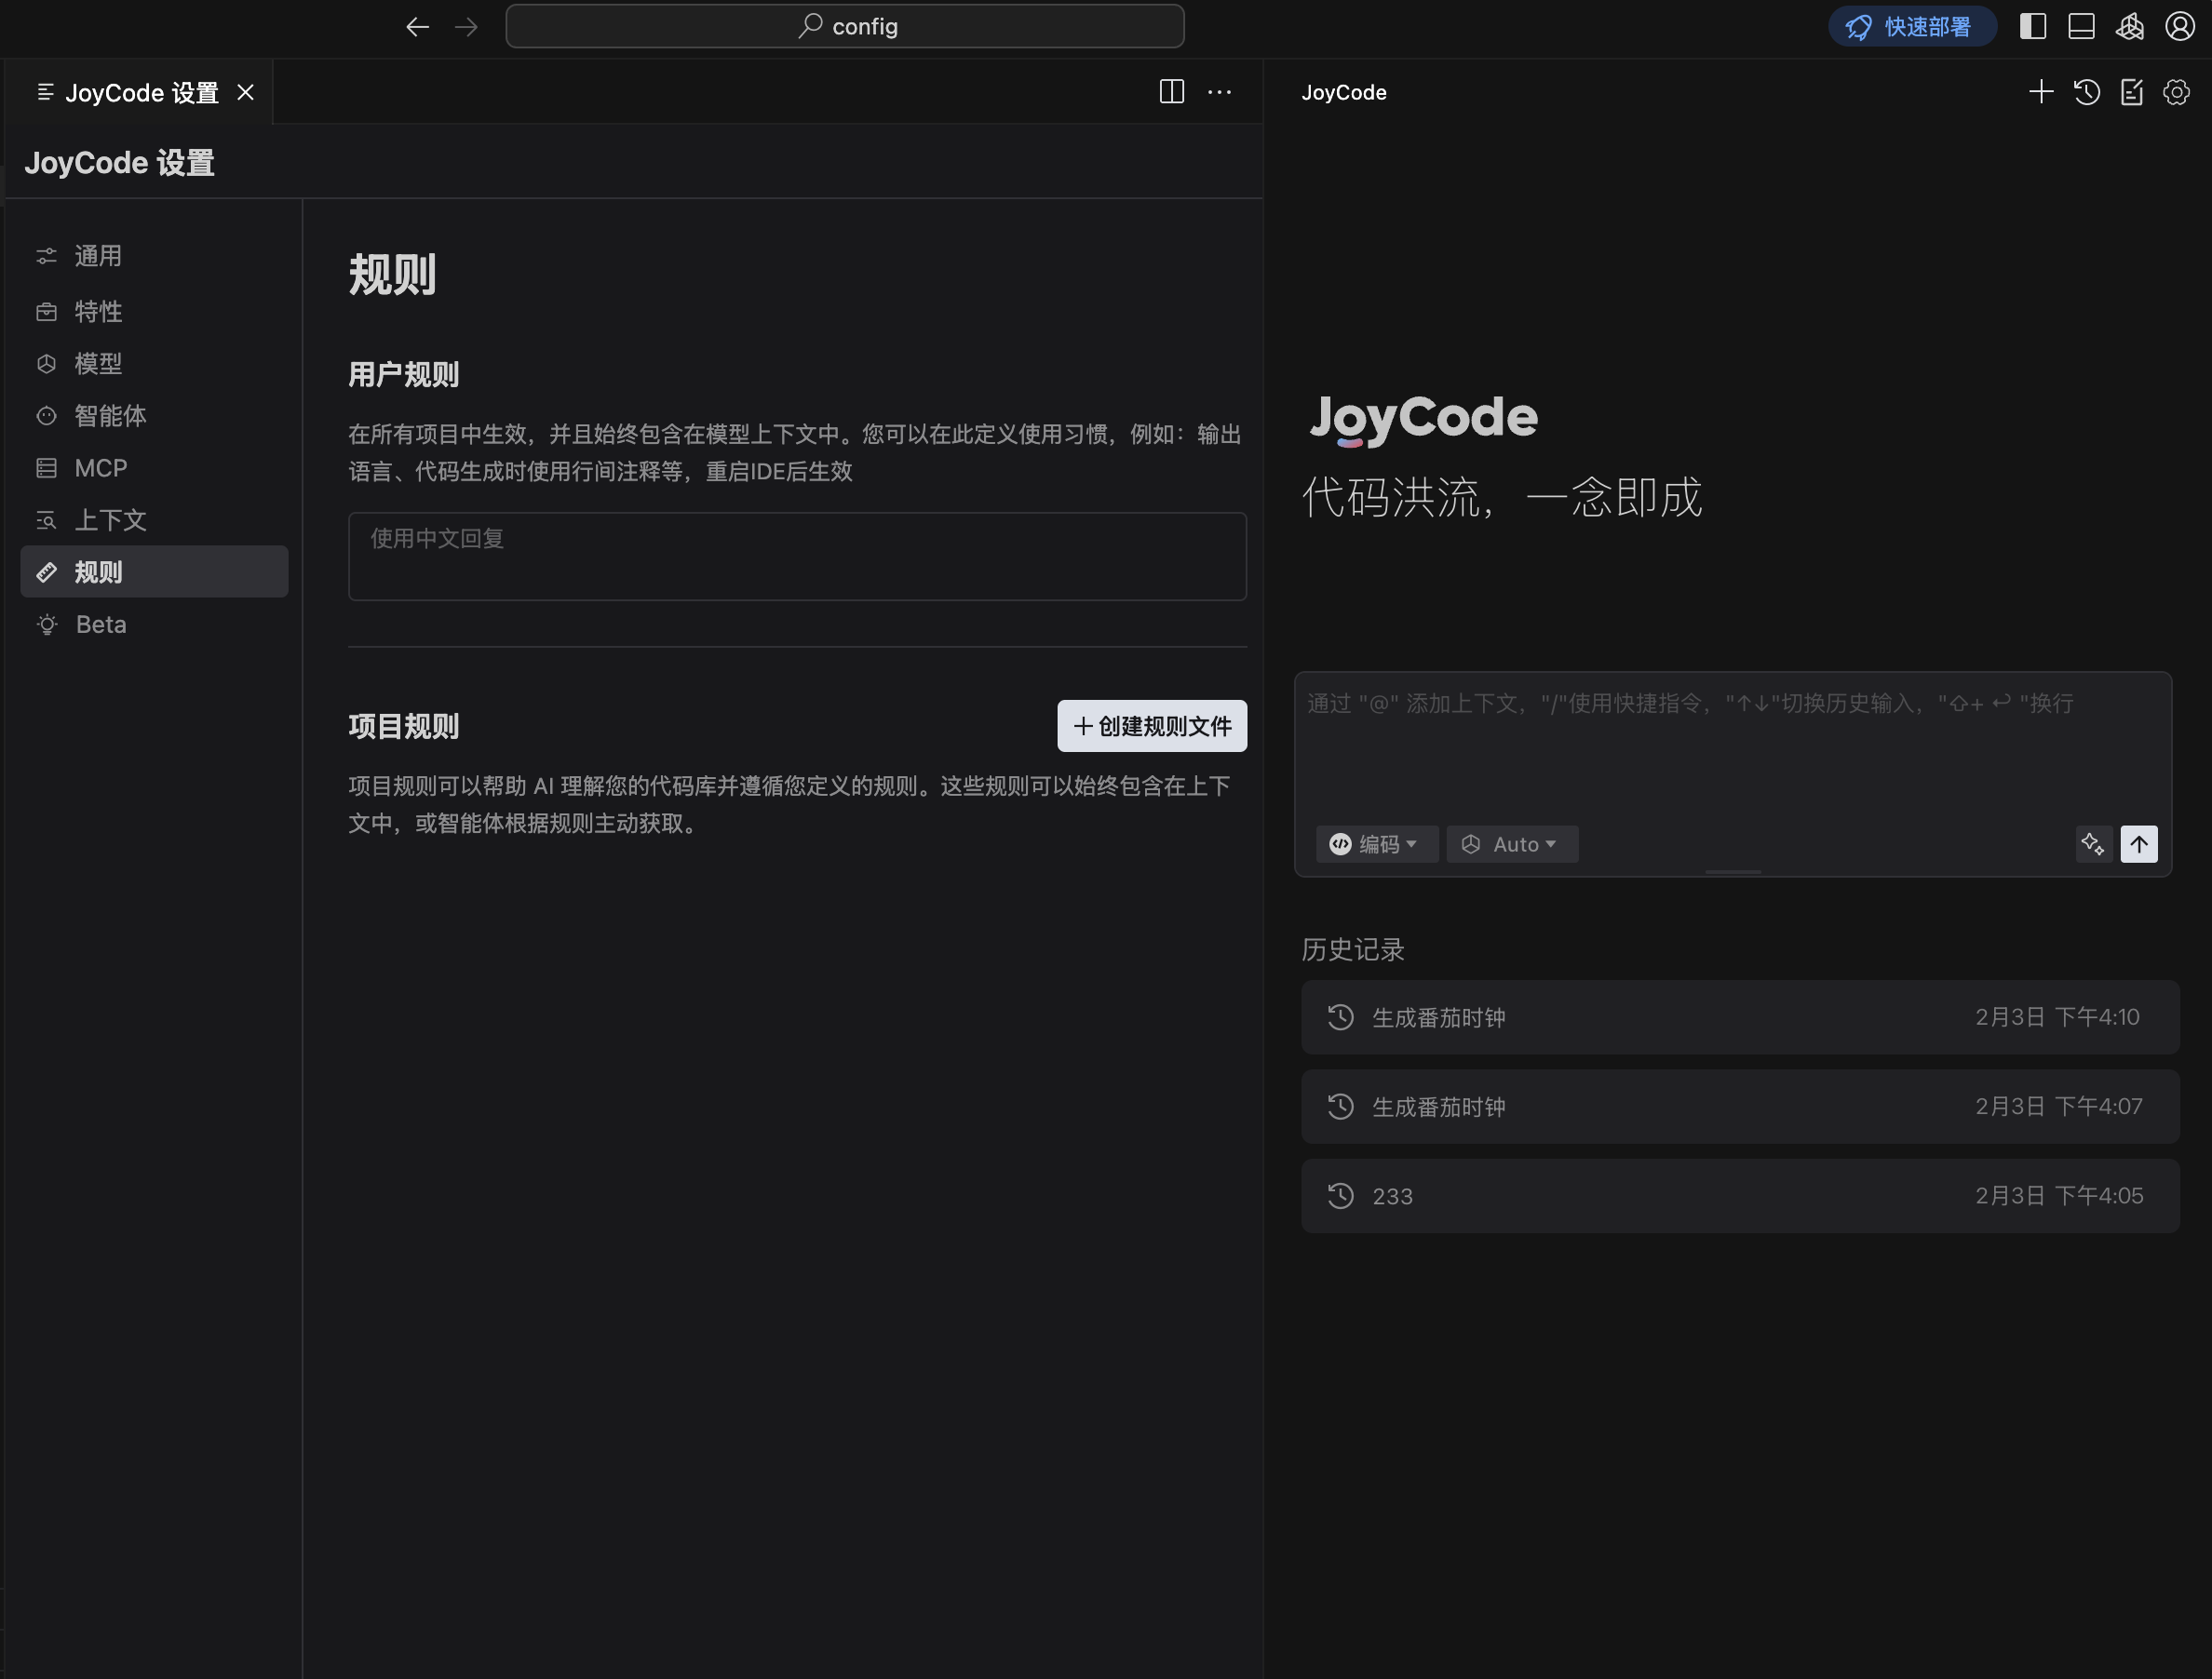Open the JoyCode panel settings gear

click(x=2177, y=92)
